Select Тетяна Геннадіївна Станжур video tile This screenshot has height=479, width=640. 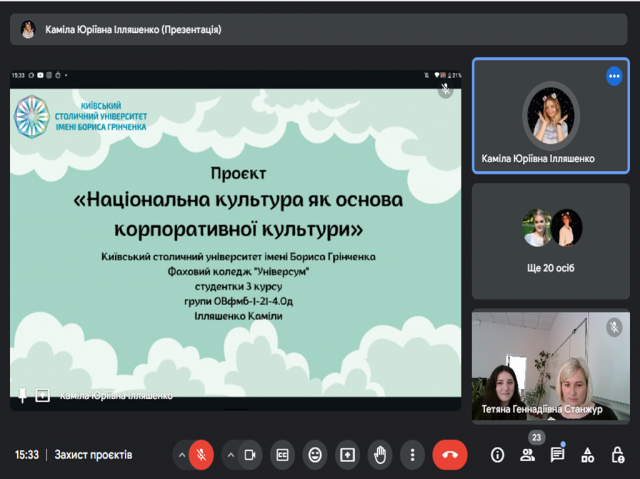pos(551,366)
